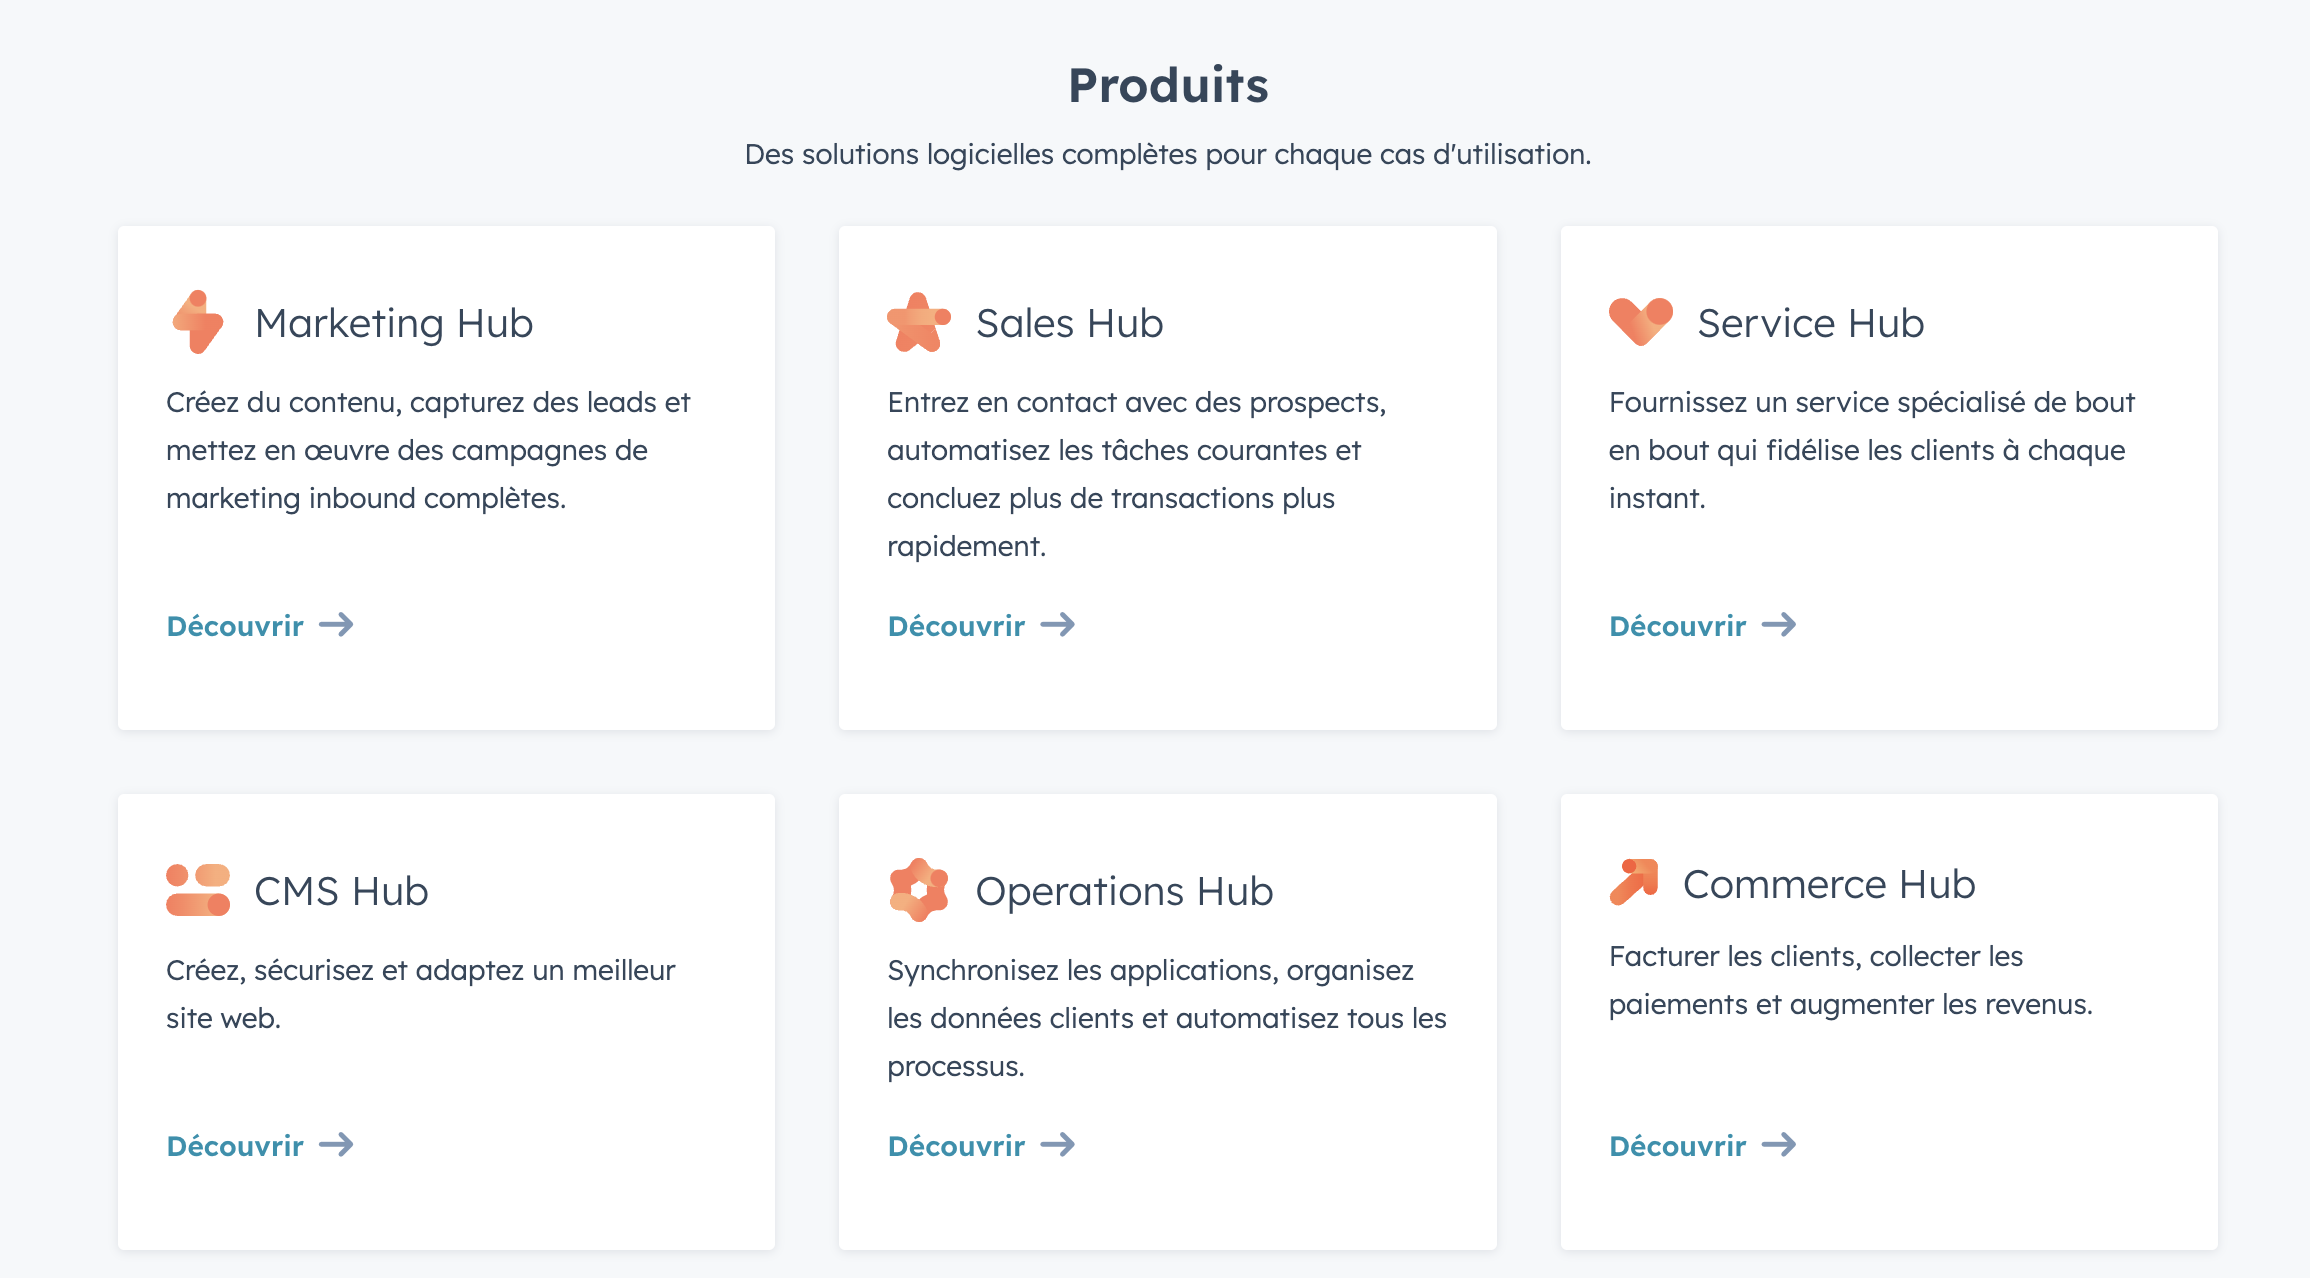The height and width of the screenshot is (1278, 2310).
Task: Click the arrow icon in Commerce Hub Découvrir
Action: (x=1784, y=1145)
